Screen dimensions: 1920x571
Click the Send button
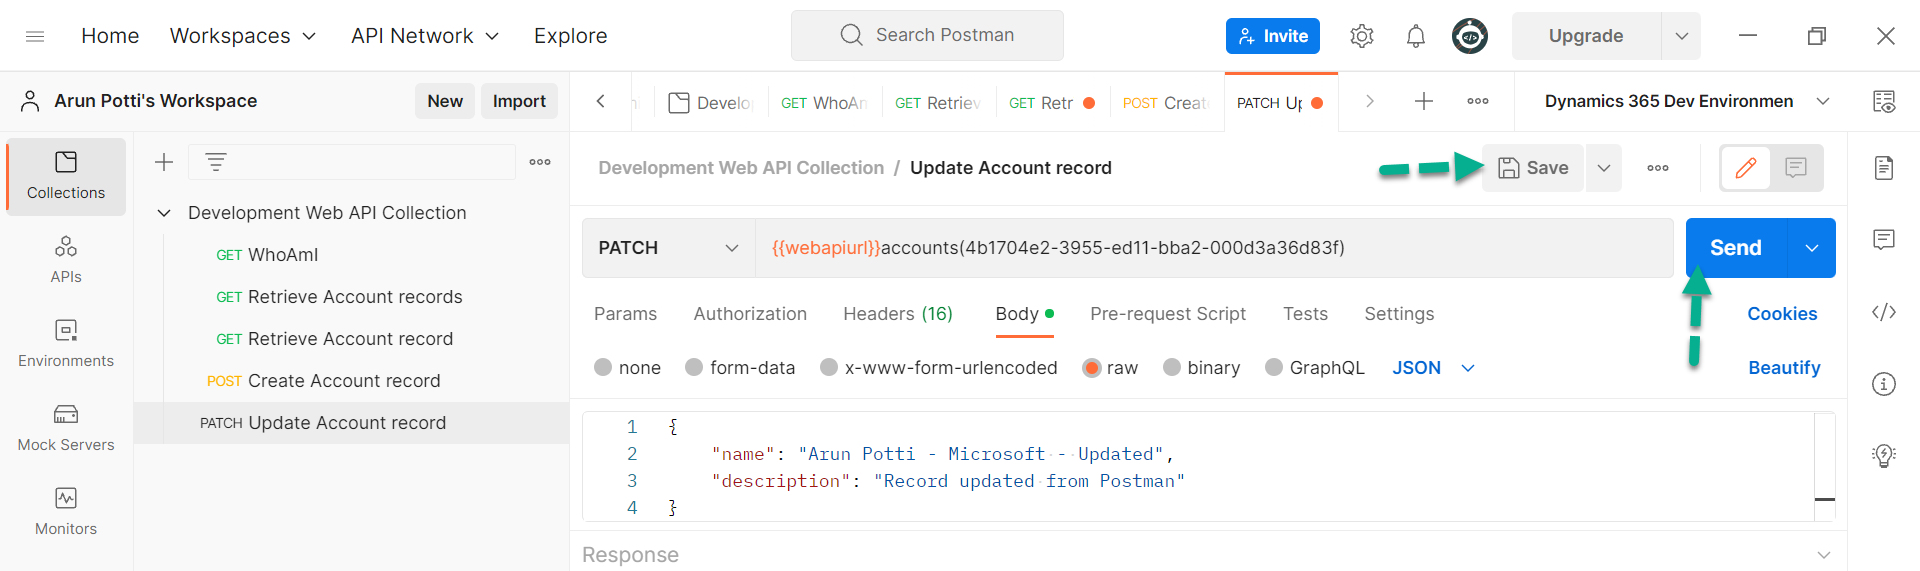pos(1736,248)
